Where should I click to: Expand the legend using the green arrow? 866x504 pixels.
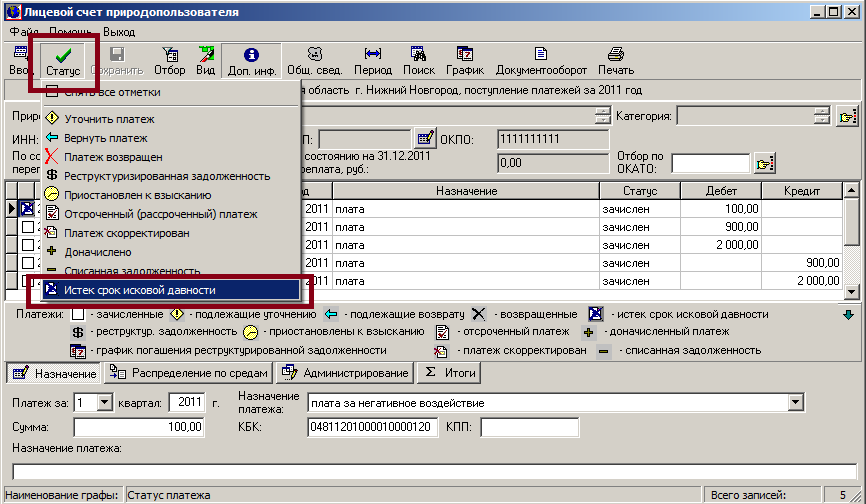849,315
